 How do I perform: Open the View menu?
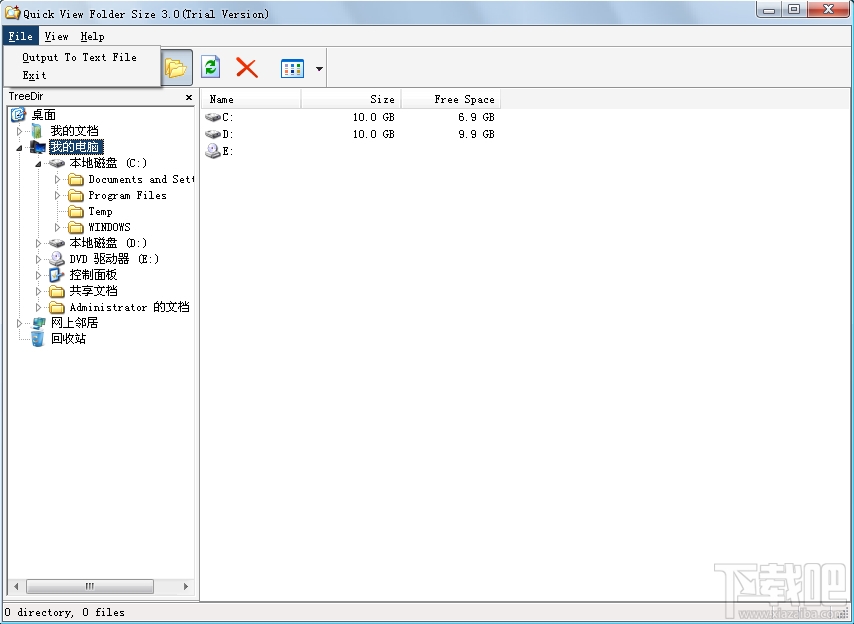tap(57, 36)
